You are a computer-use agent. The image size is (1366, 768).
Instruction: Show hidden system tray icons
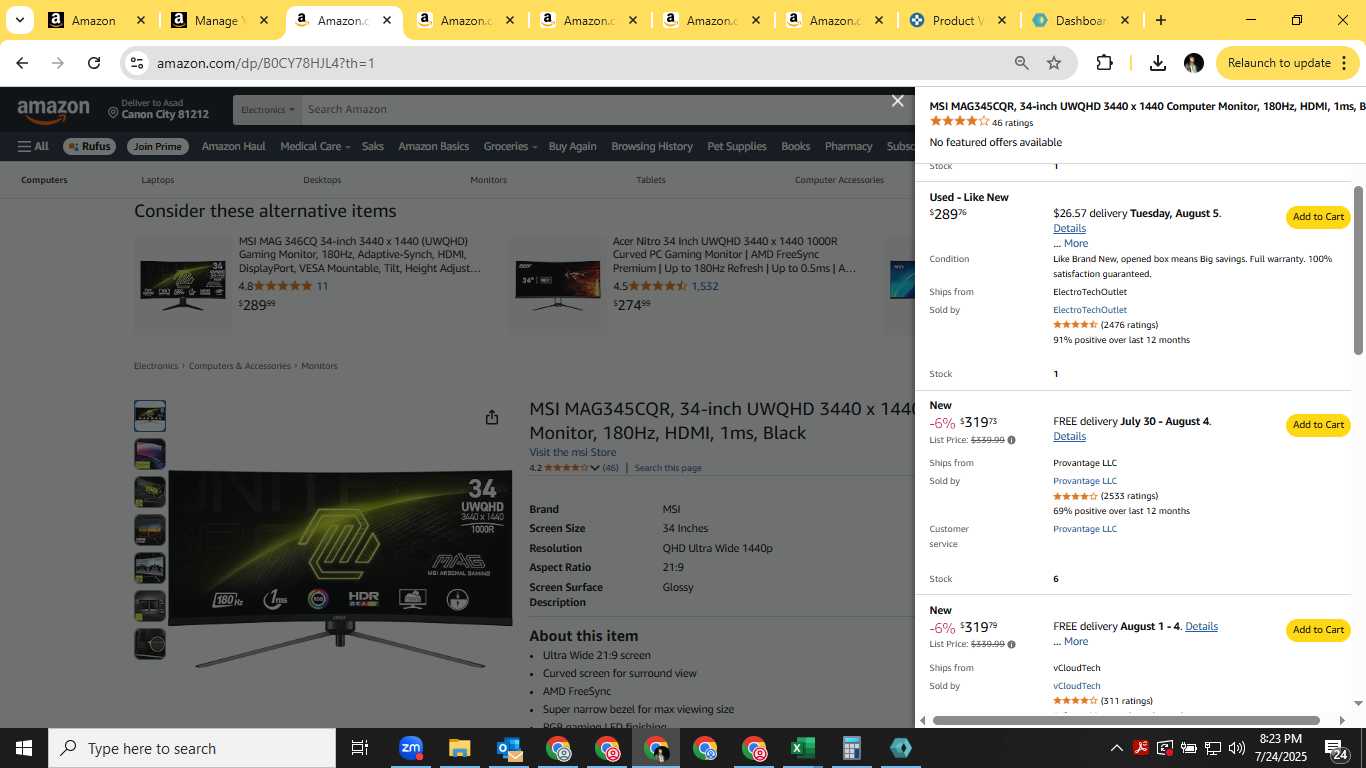click(1117, 748)
